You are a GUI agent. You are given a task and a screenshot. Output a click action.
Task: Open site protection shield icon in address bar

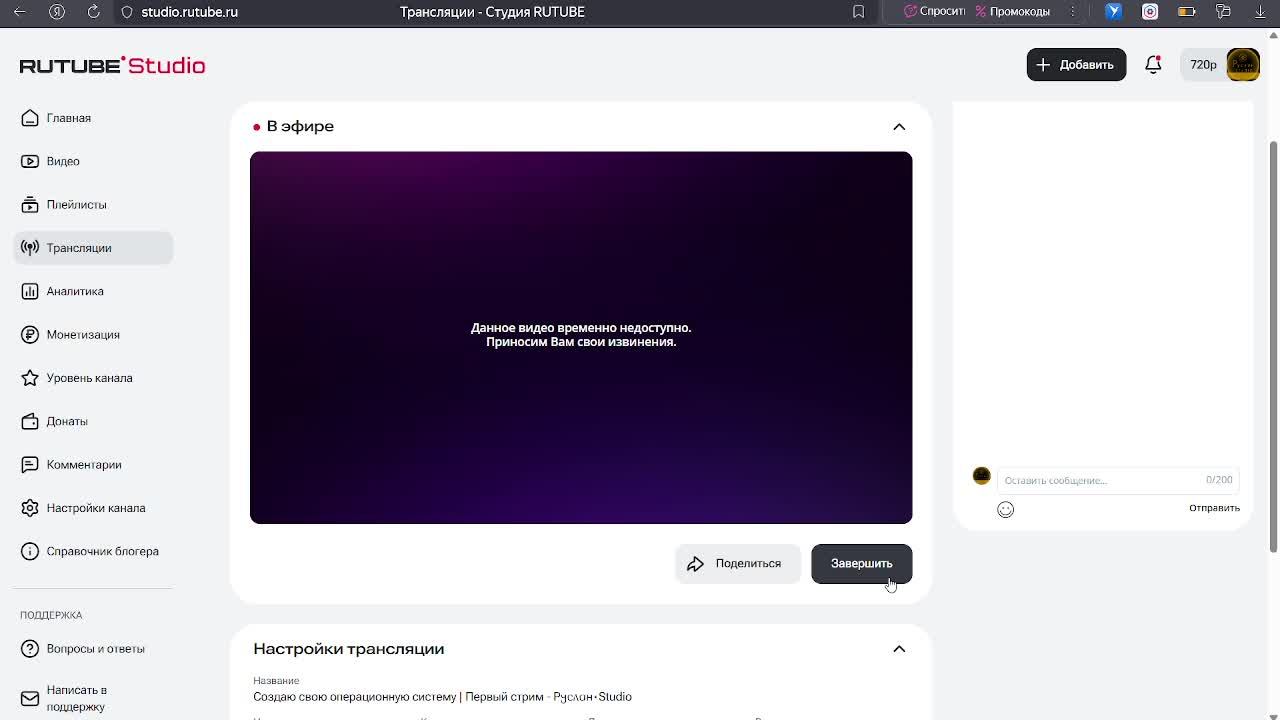pos(127,12)
